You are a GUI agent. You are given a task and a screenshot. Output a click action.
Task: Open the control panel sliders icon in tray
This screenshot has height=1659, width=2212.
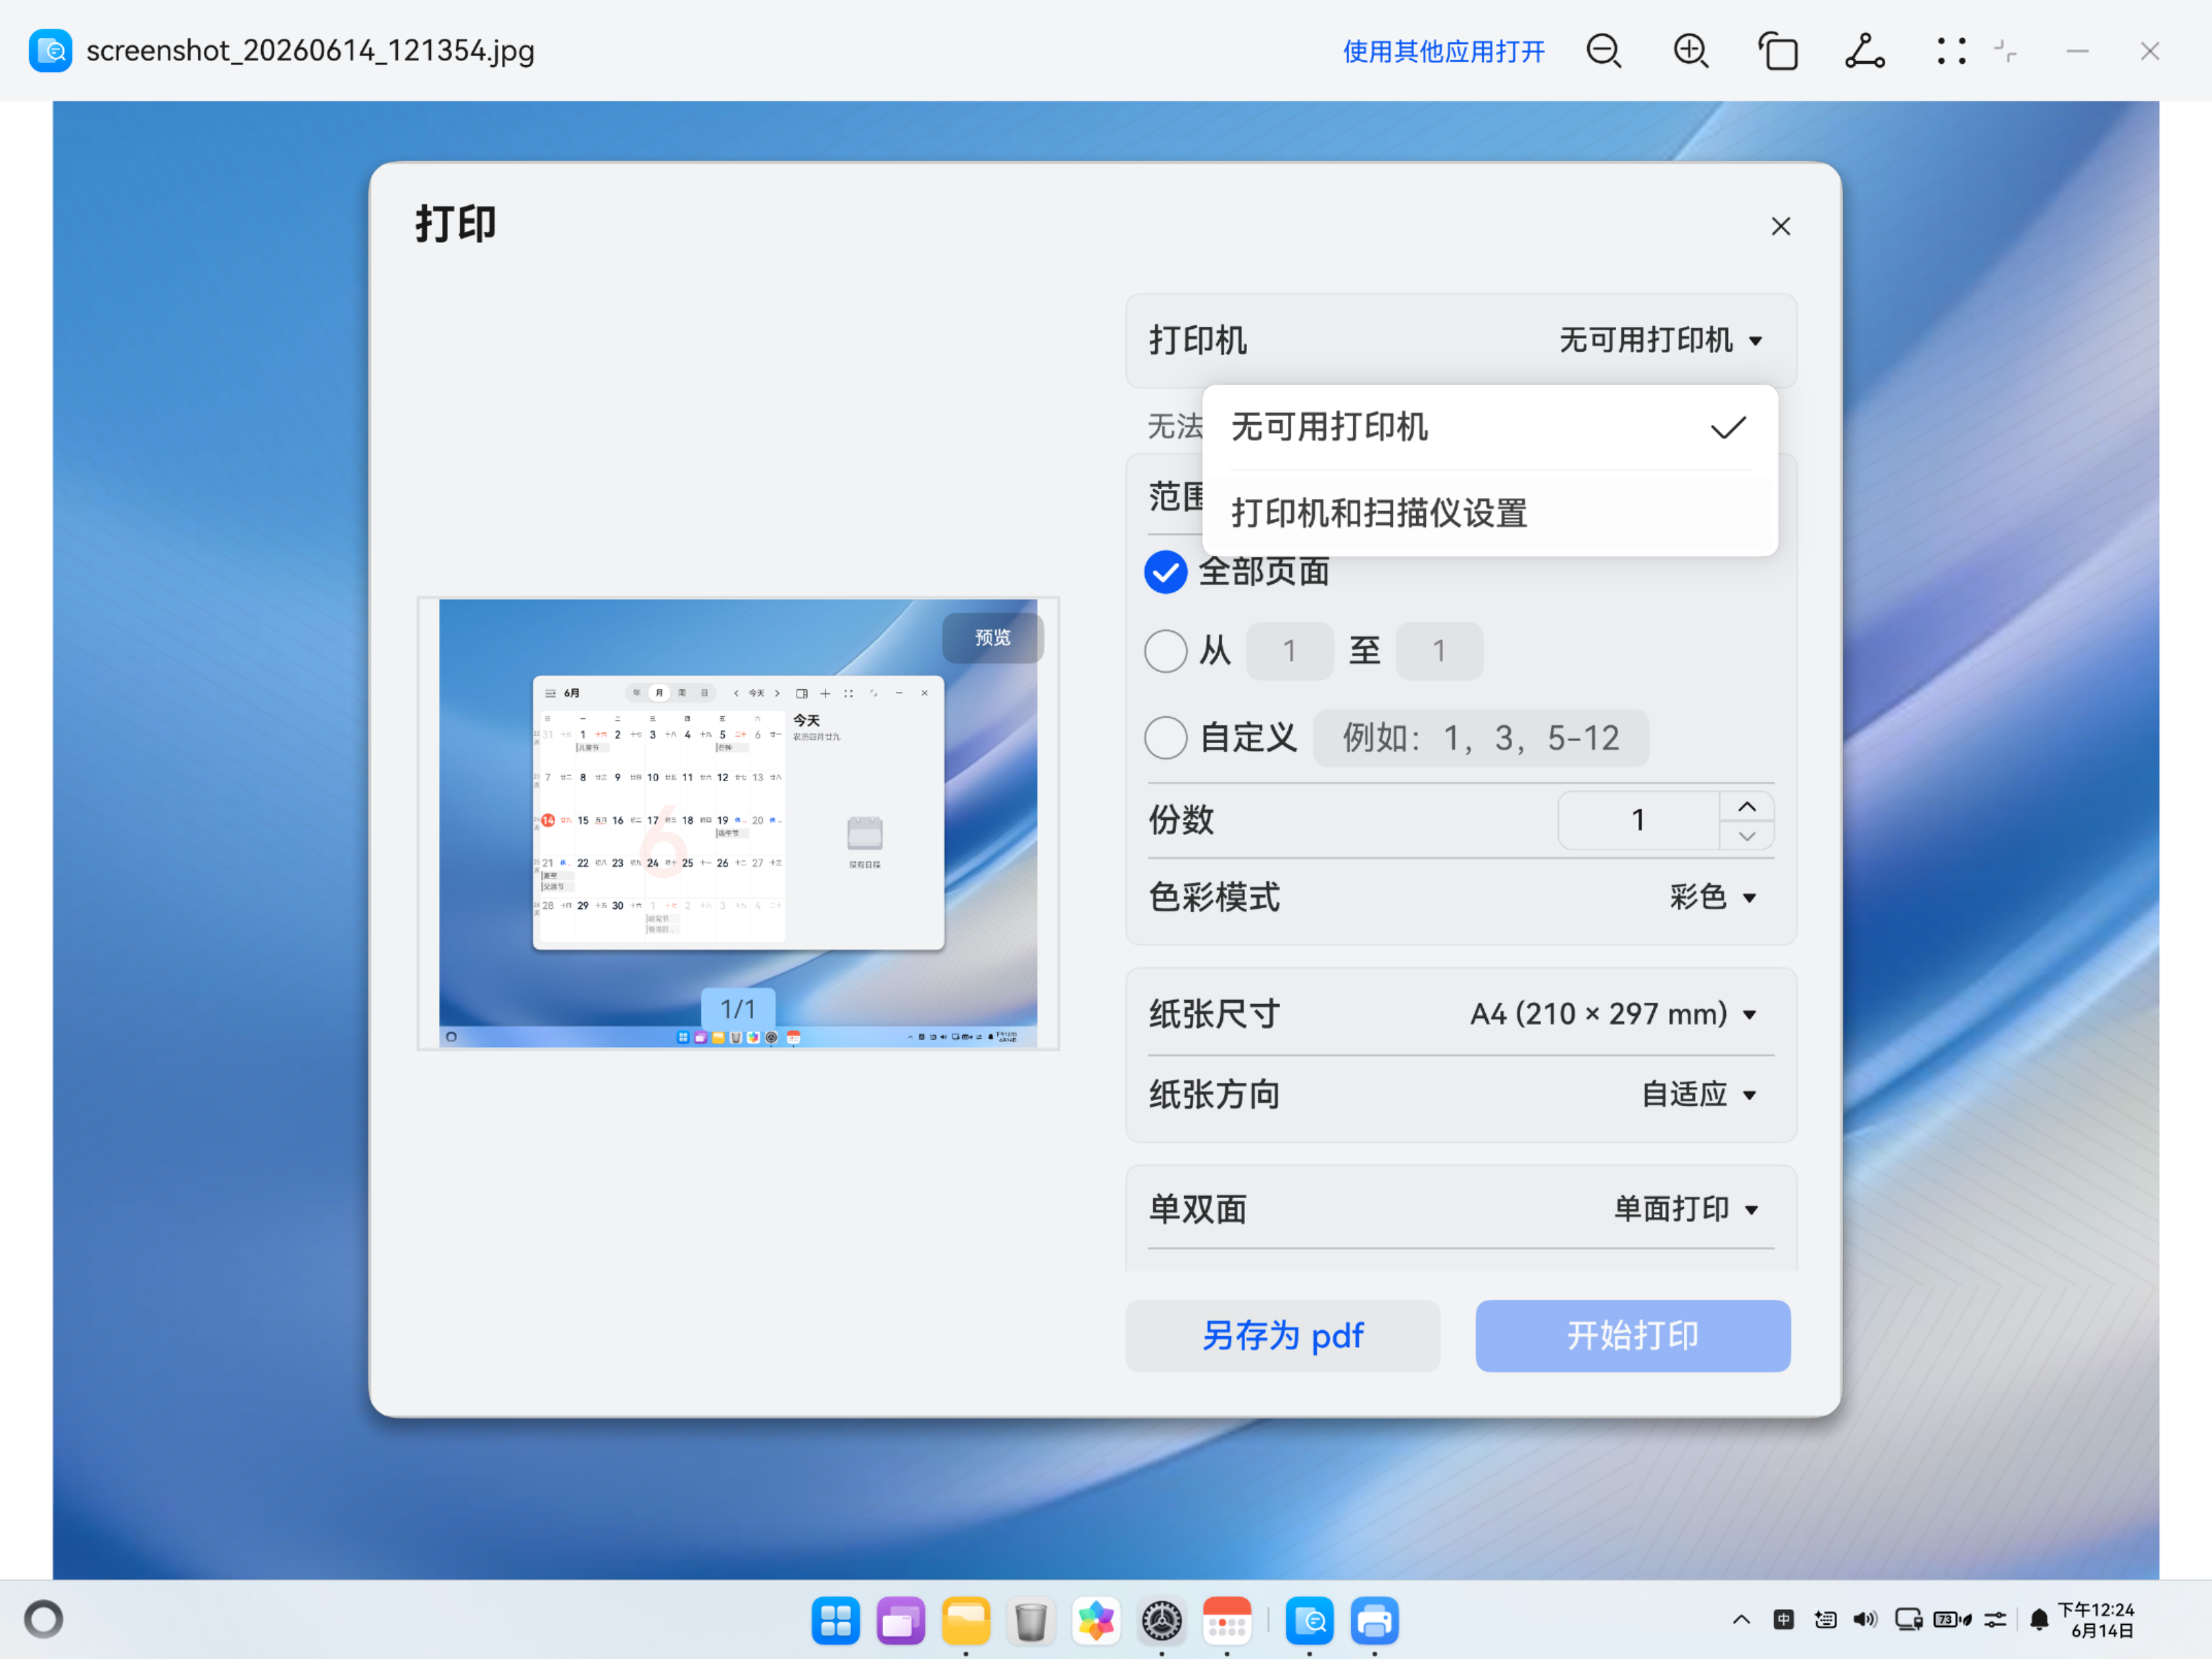[1995, 1620]
